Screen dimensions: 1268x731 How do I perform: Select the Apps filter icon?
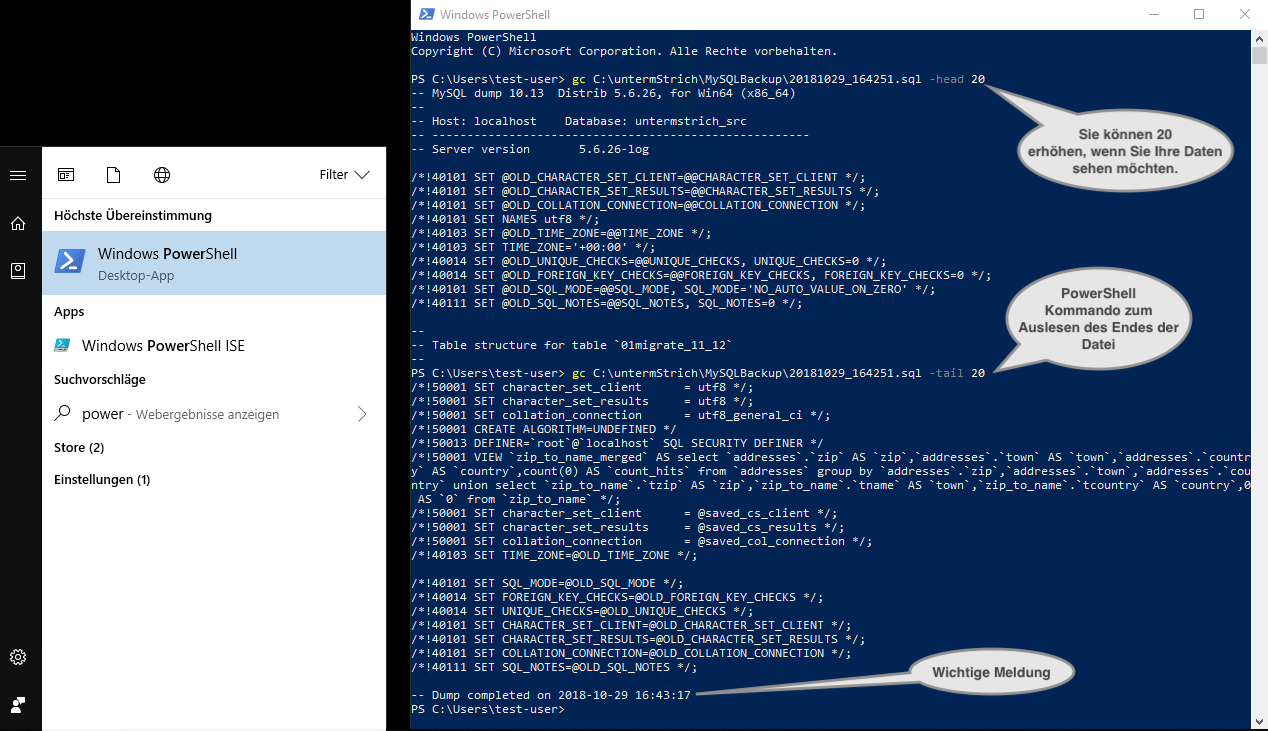pyautogui.click(x=65, y=174)
